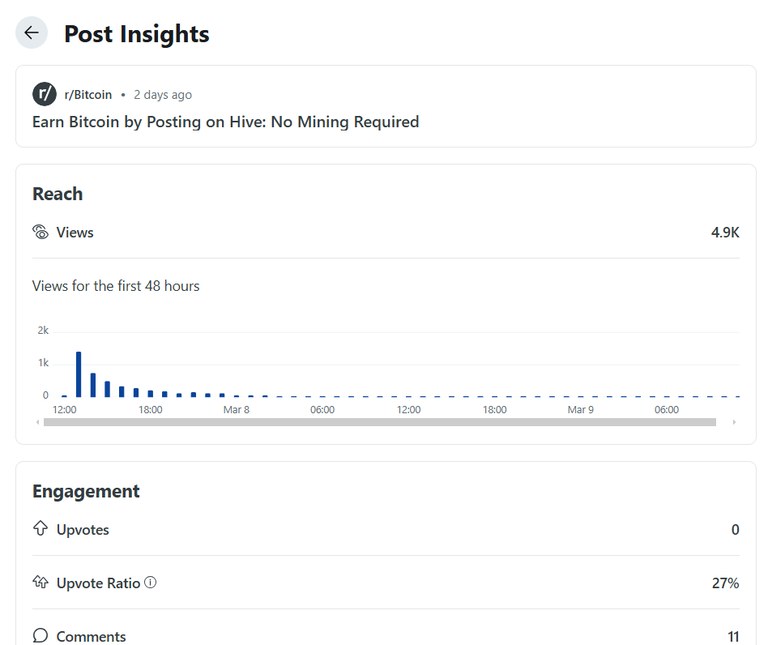
Task: Click the chart scrollbar left arrow
Action: pos(38,422)
